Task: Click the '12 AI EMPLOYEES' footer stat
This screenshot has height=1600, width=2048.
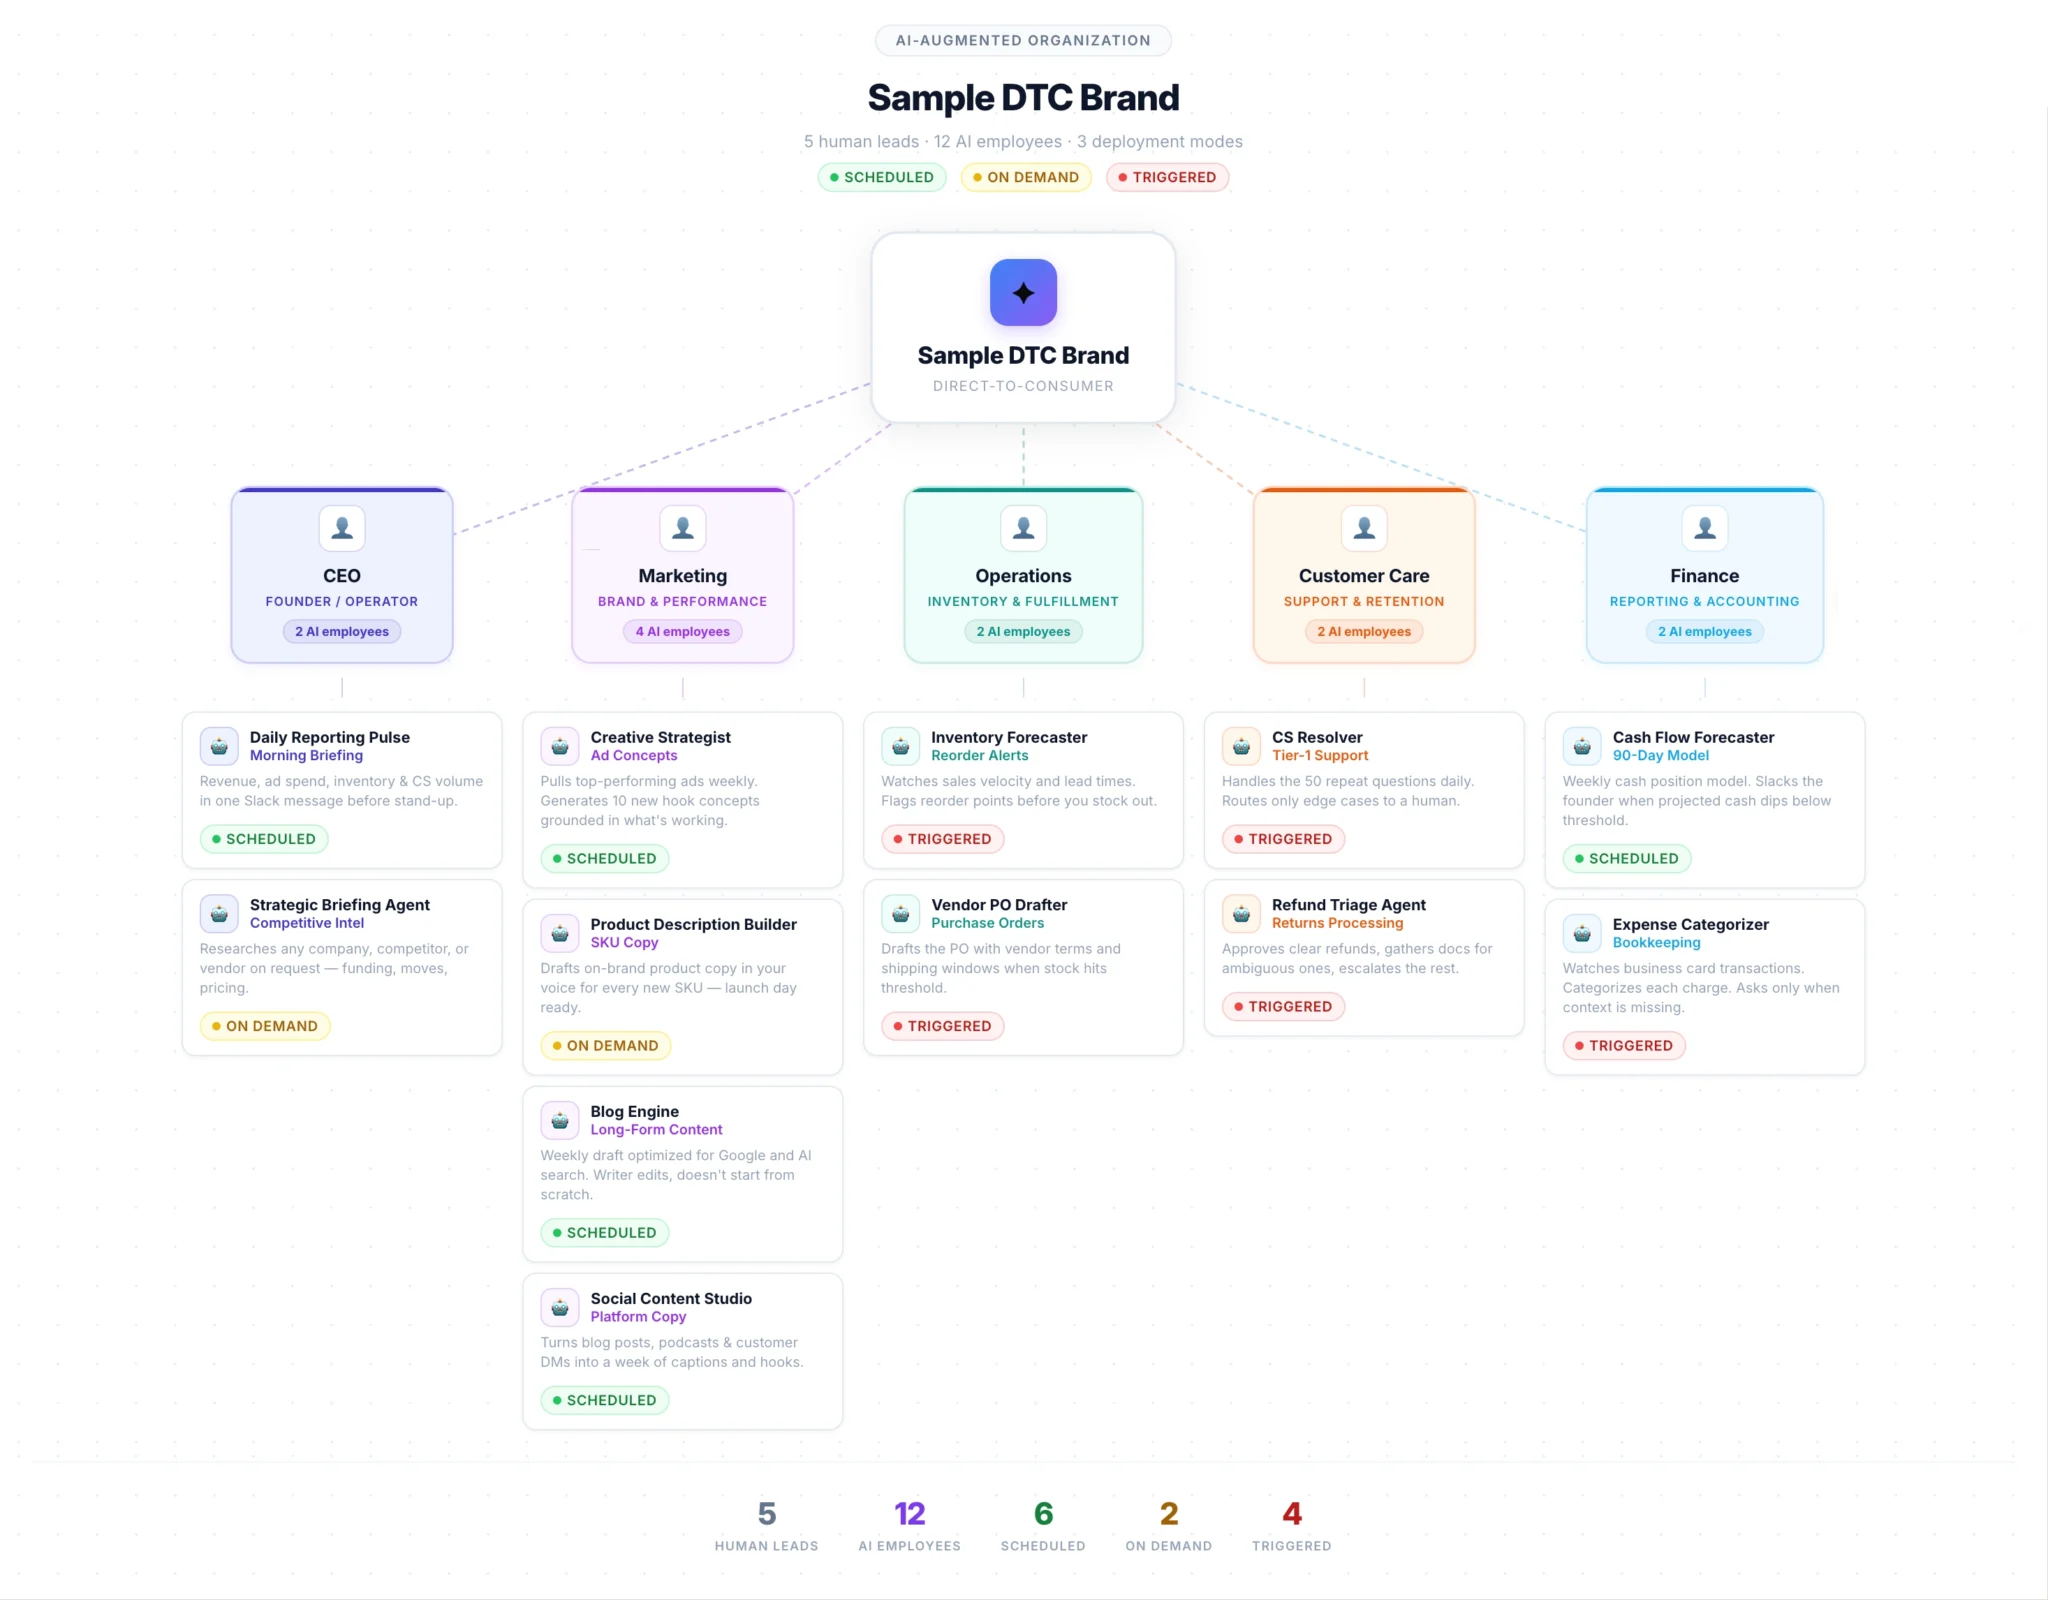Action: coord(909,1526)
